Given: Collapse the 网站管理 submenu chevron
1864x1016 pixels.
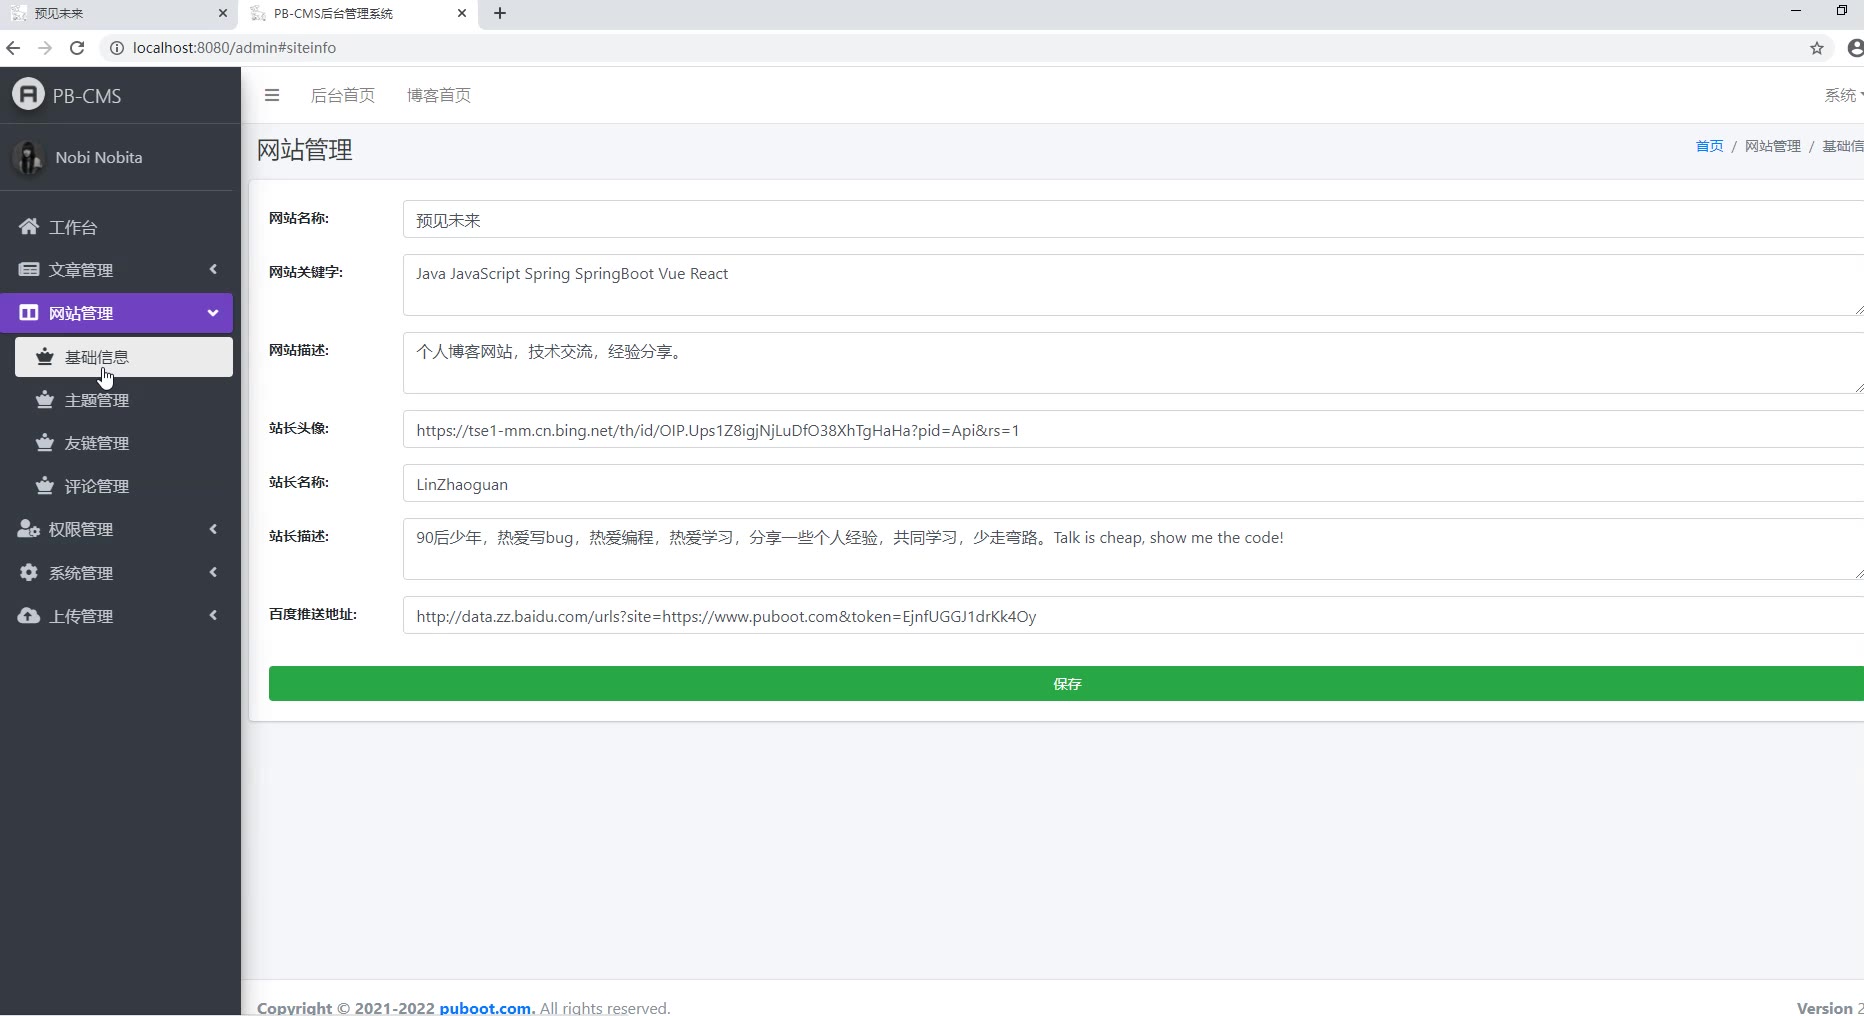Looking at the screenshot, I should (213, 313).
